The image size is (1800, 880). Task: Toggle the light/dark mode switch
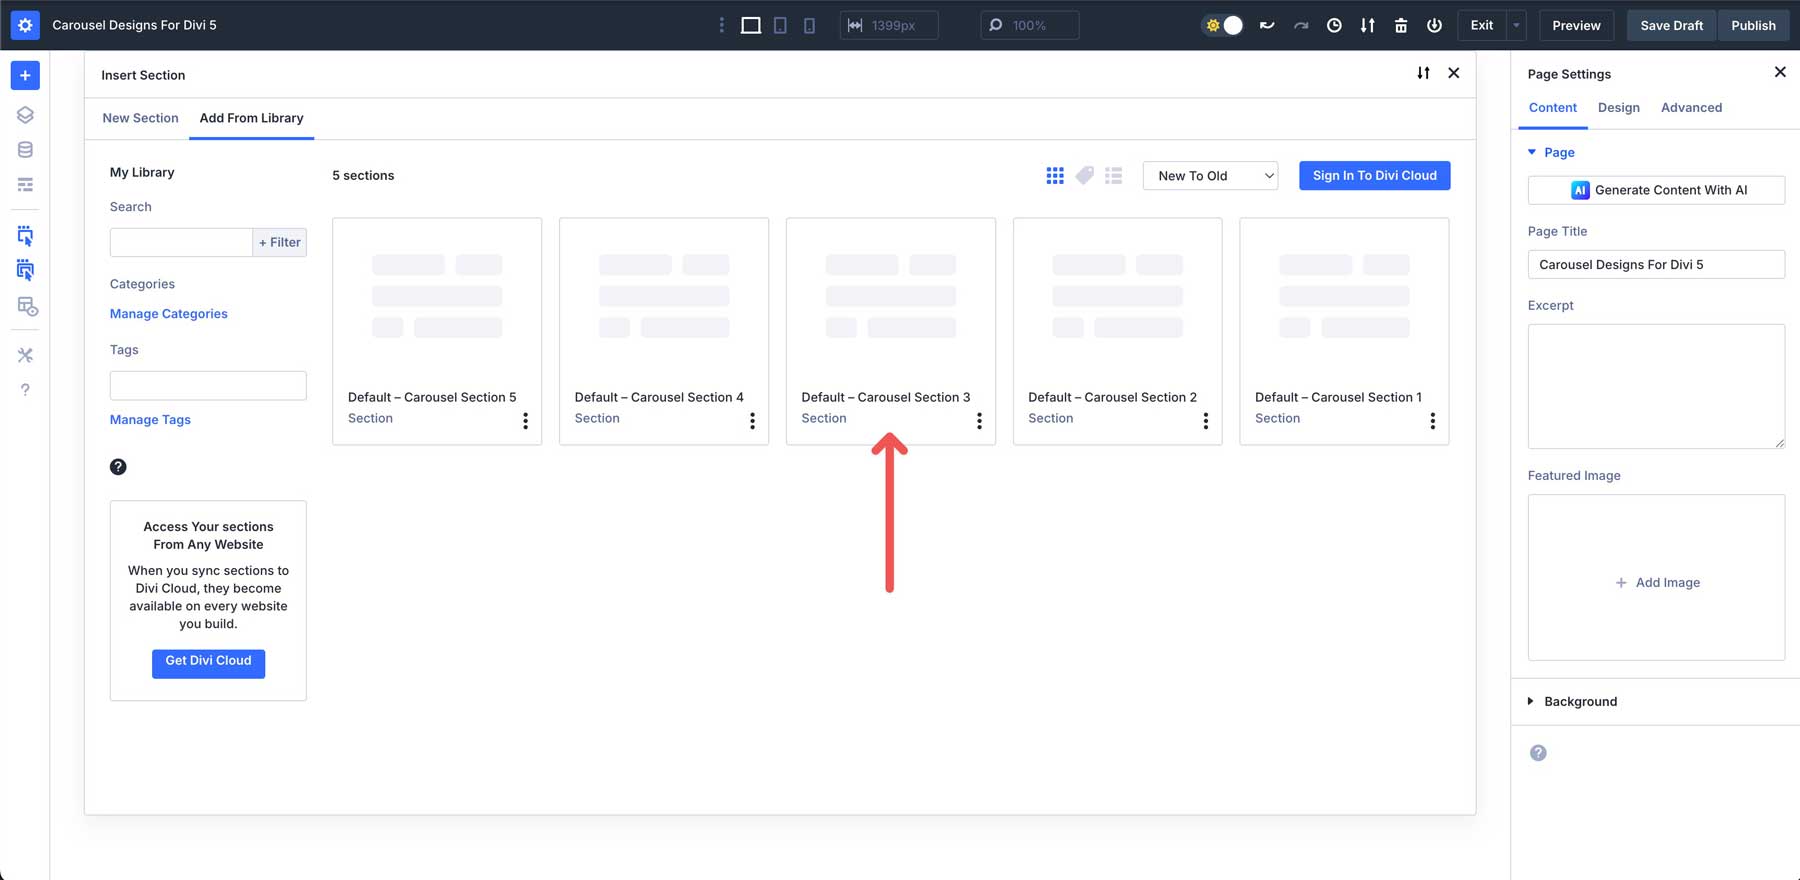point(1223,25)
